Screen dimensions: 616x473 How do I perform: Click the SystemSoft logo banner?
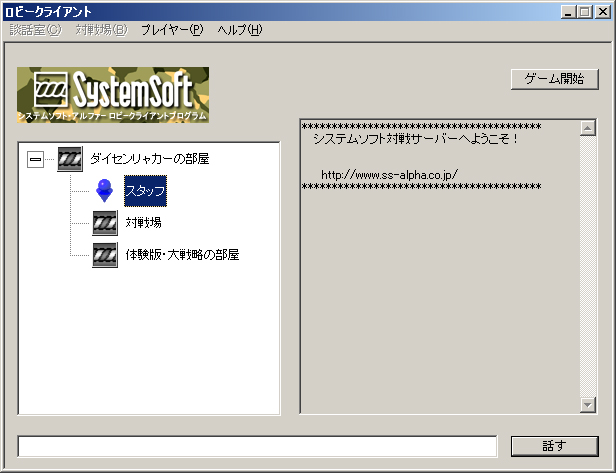coord(113,94)
